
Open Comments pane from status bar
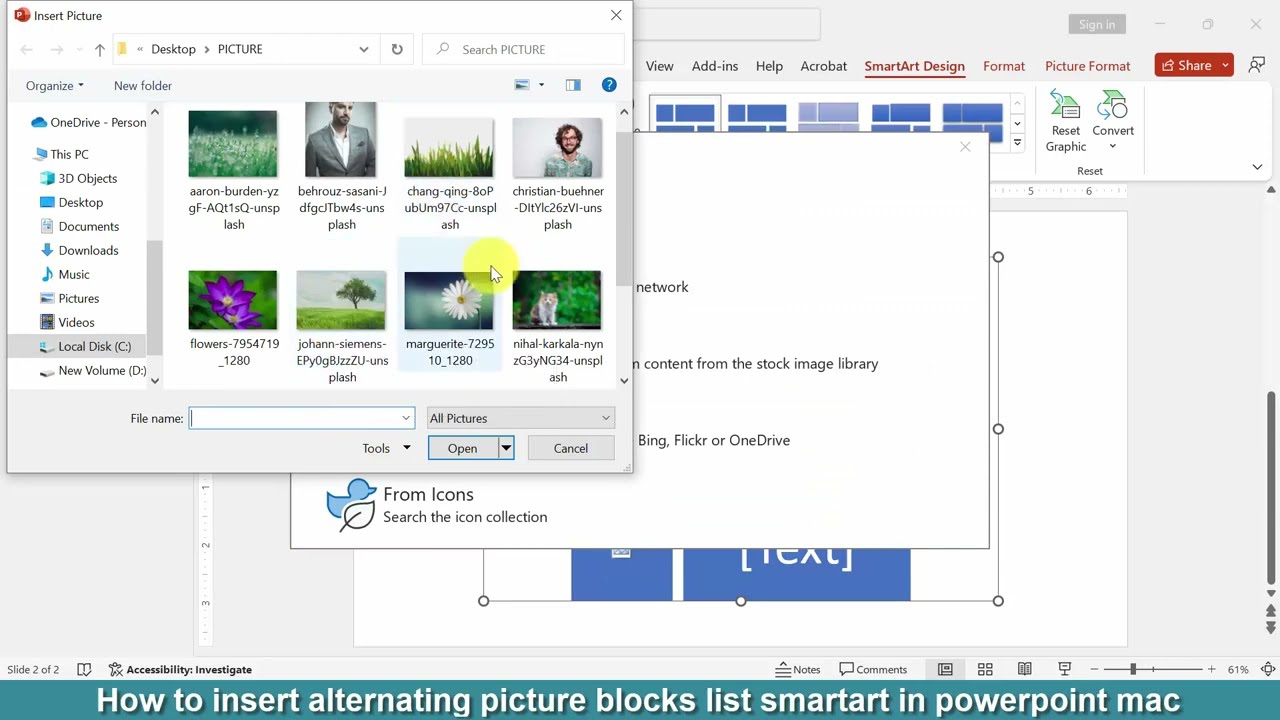pyautogui.click(x=873, y=669)
